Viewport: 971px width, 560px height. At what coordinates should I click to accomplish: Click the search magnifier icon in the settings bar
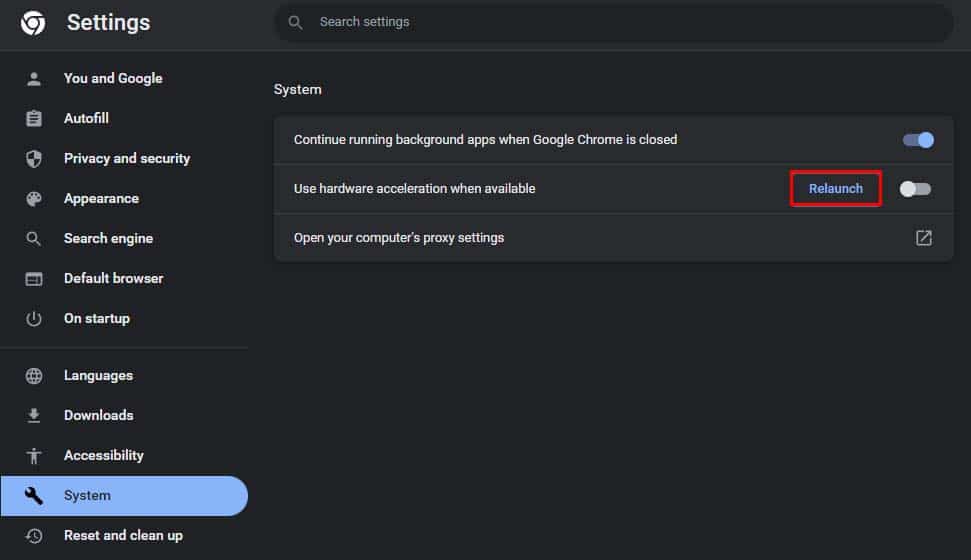point(295,23)
